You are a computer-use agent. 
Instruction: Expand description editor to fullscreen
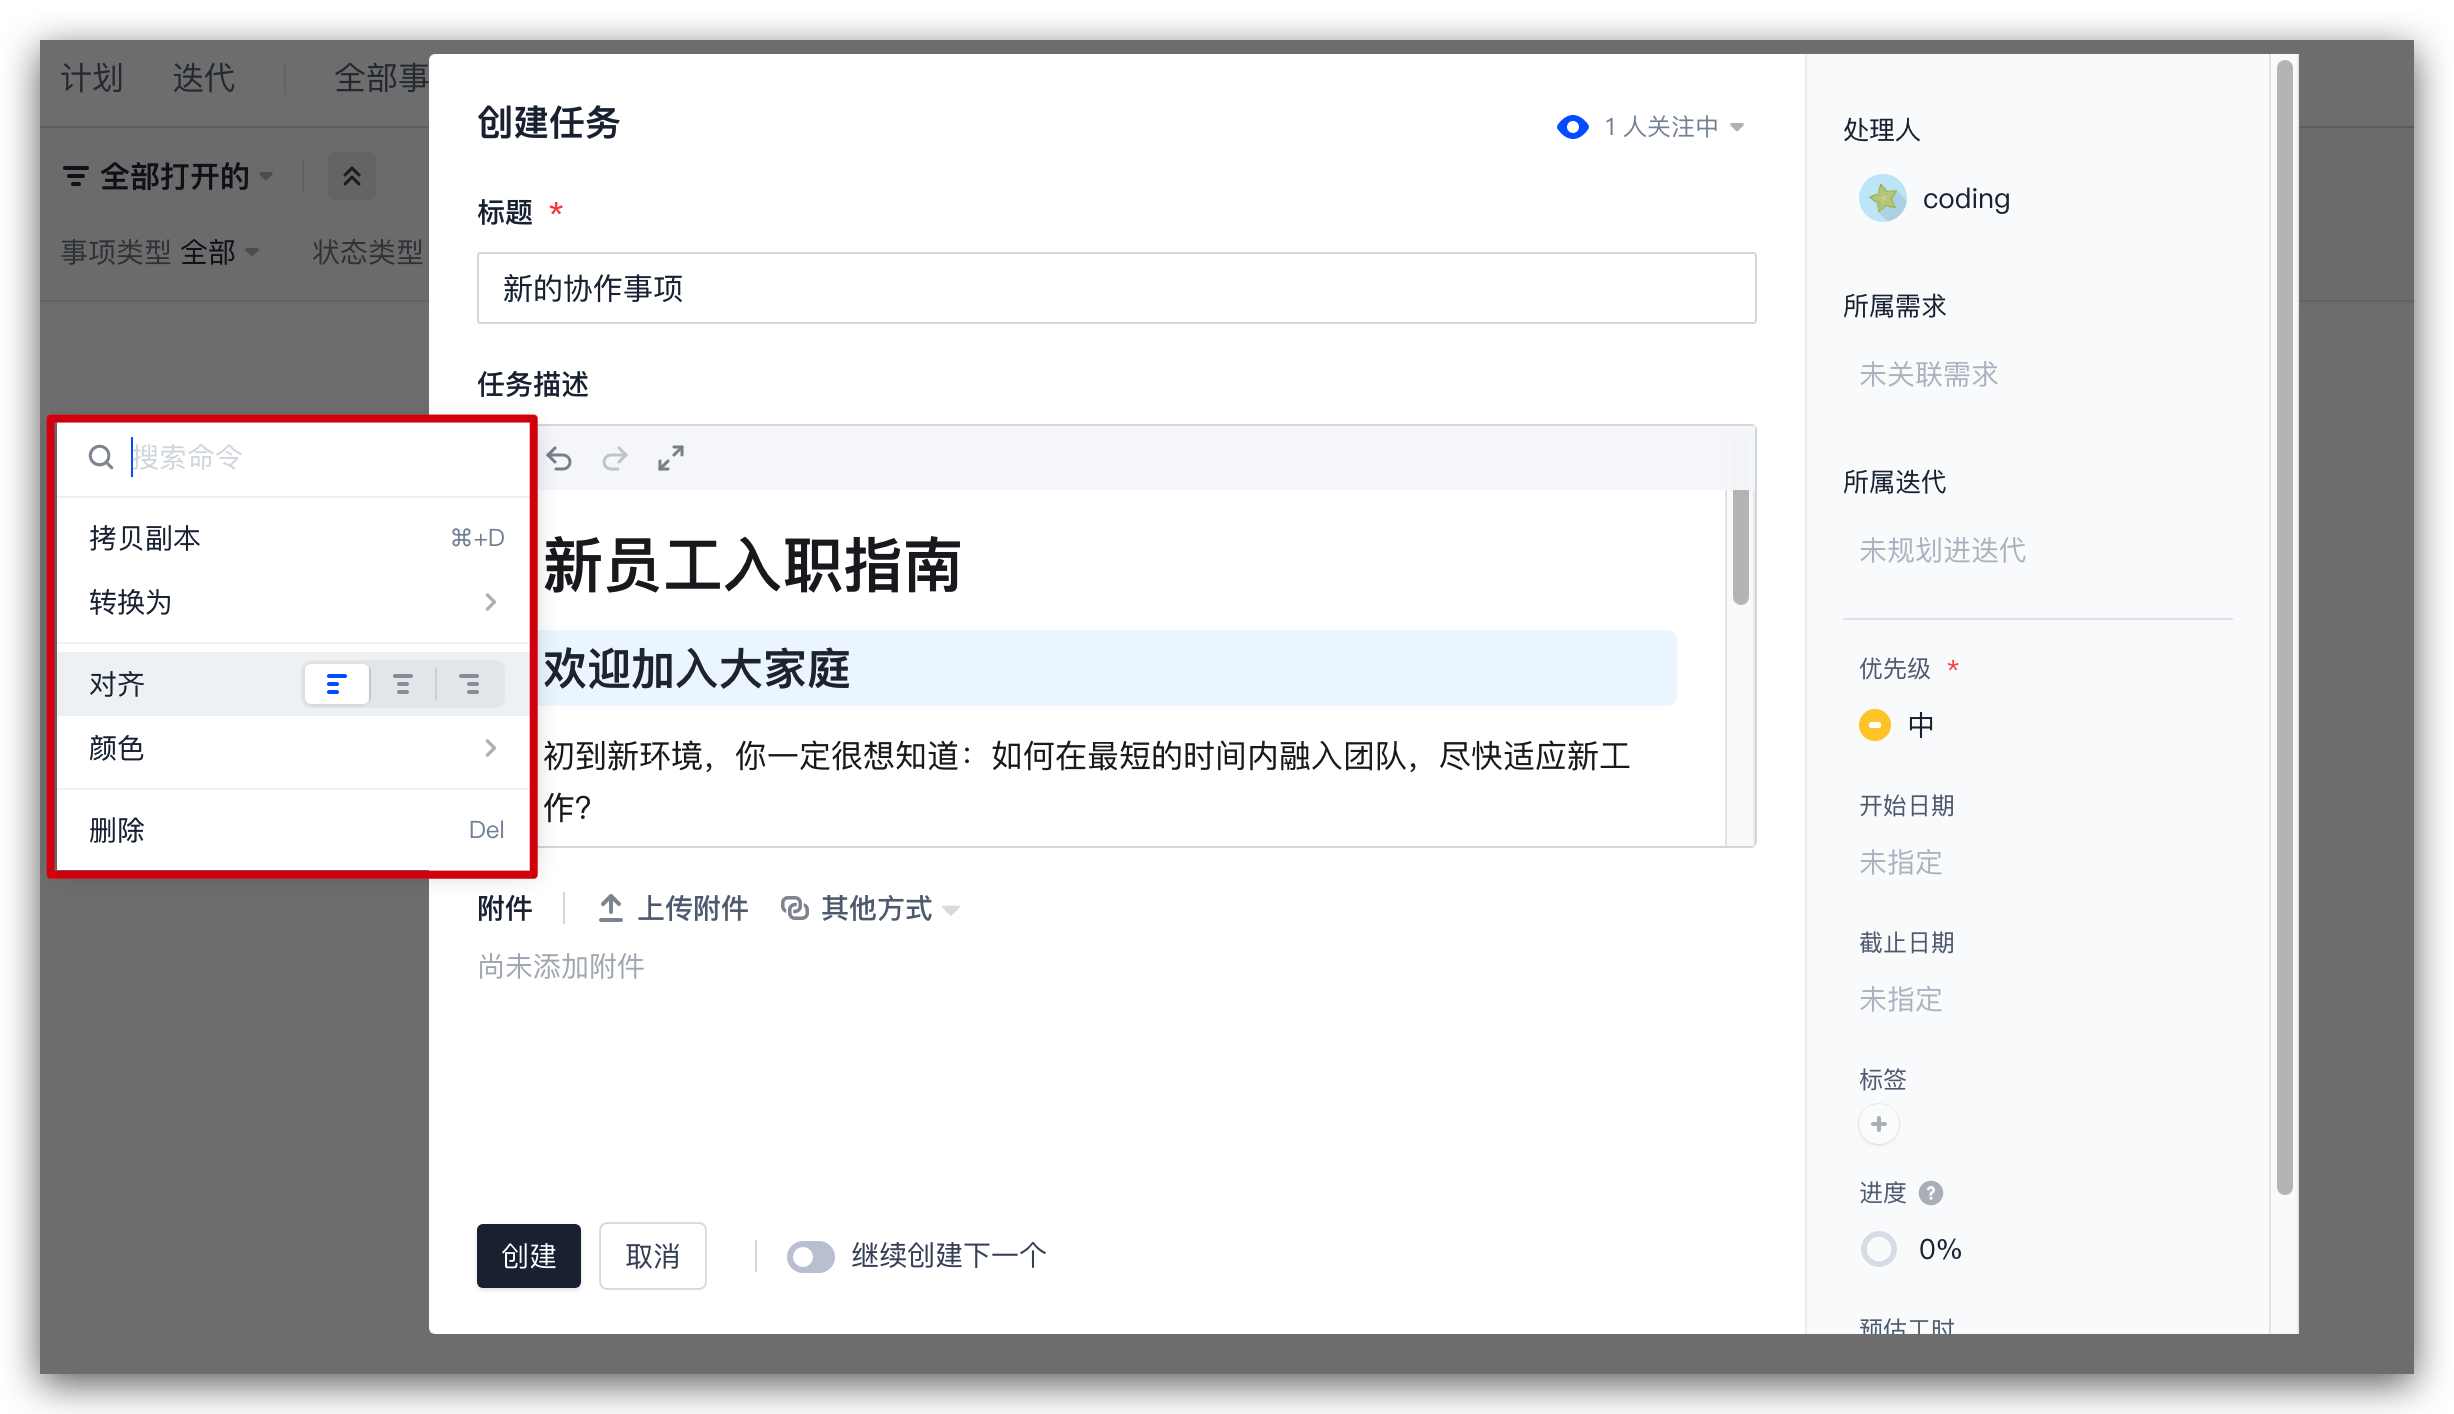(671, 459)
